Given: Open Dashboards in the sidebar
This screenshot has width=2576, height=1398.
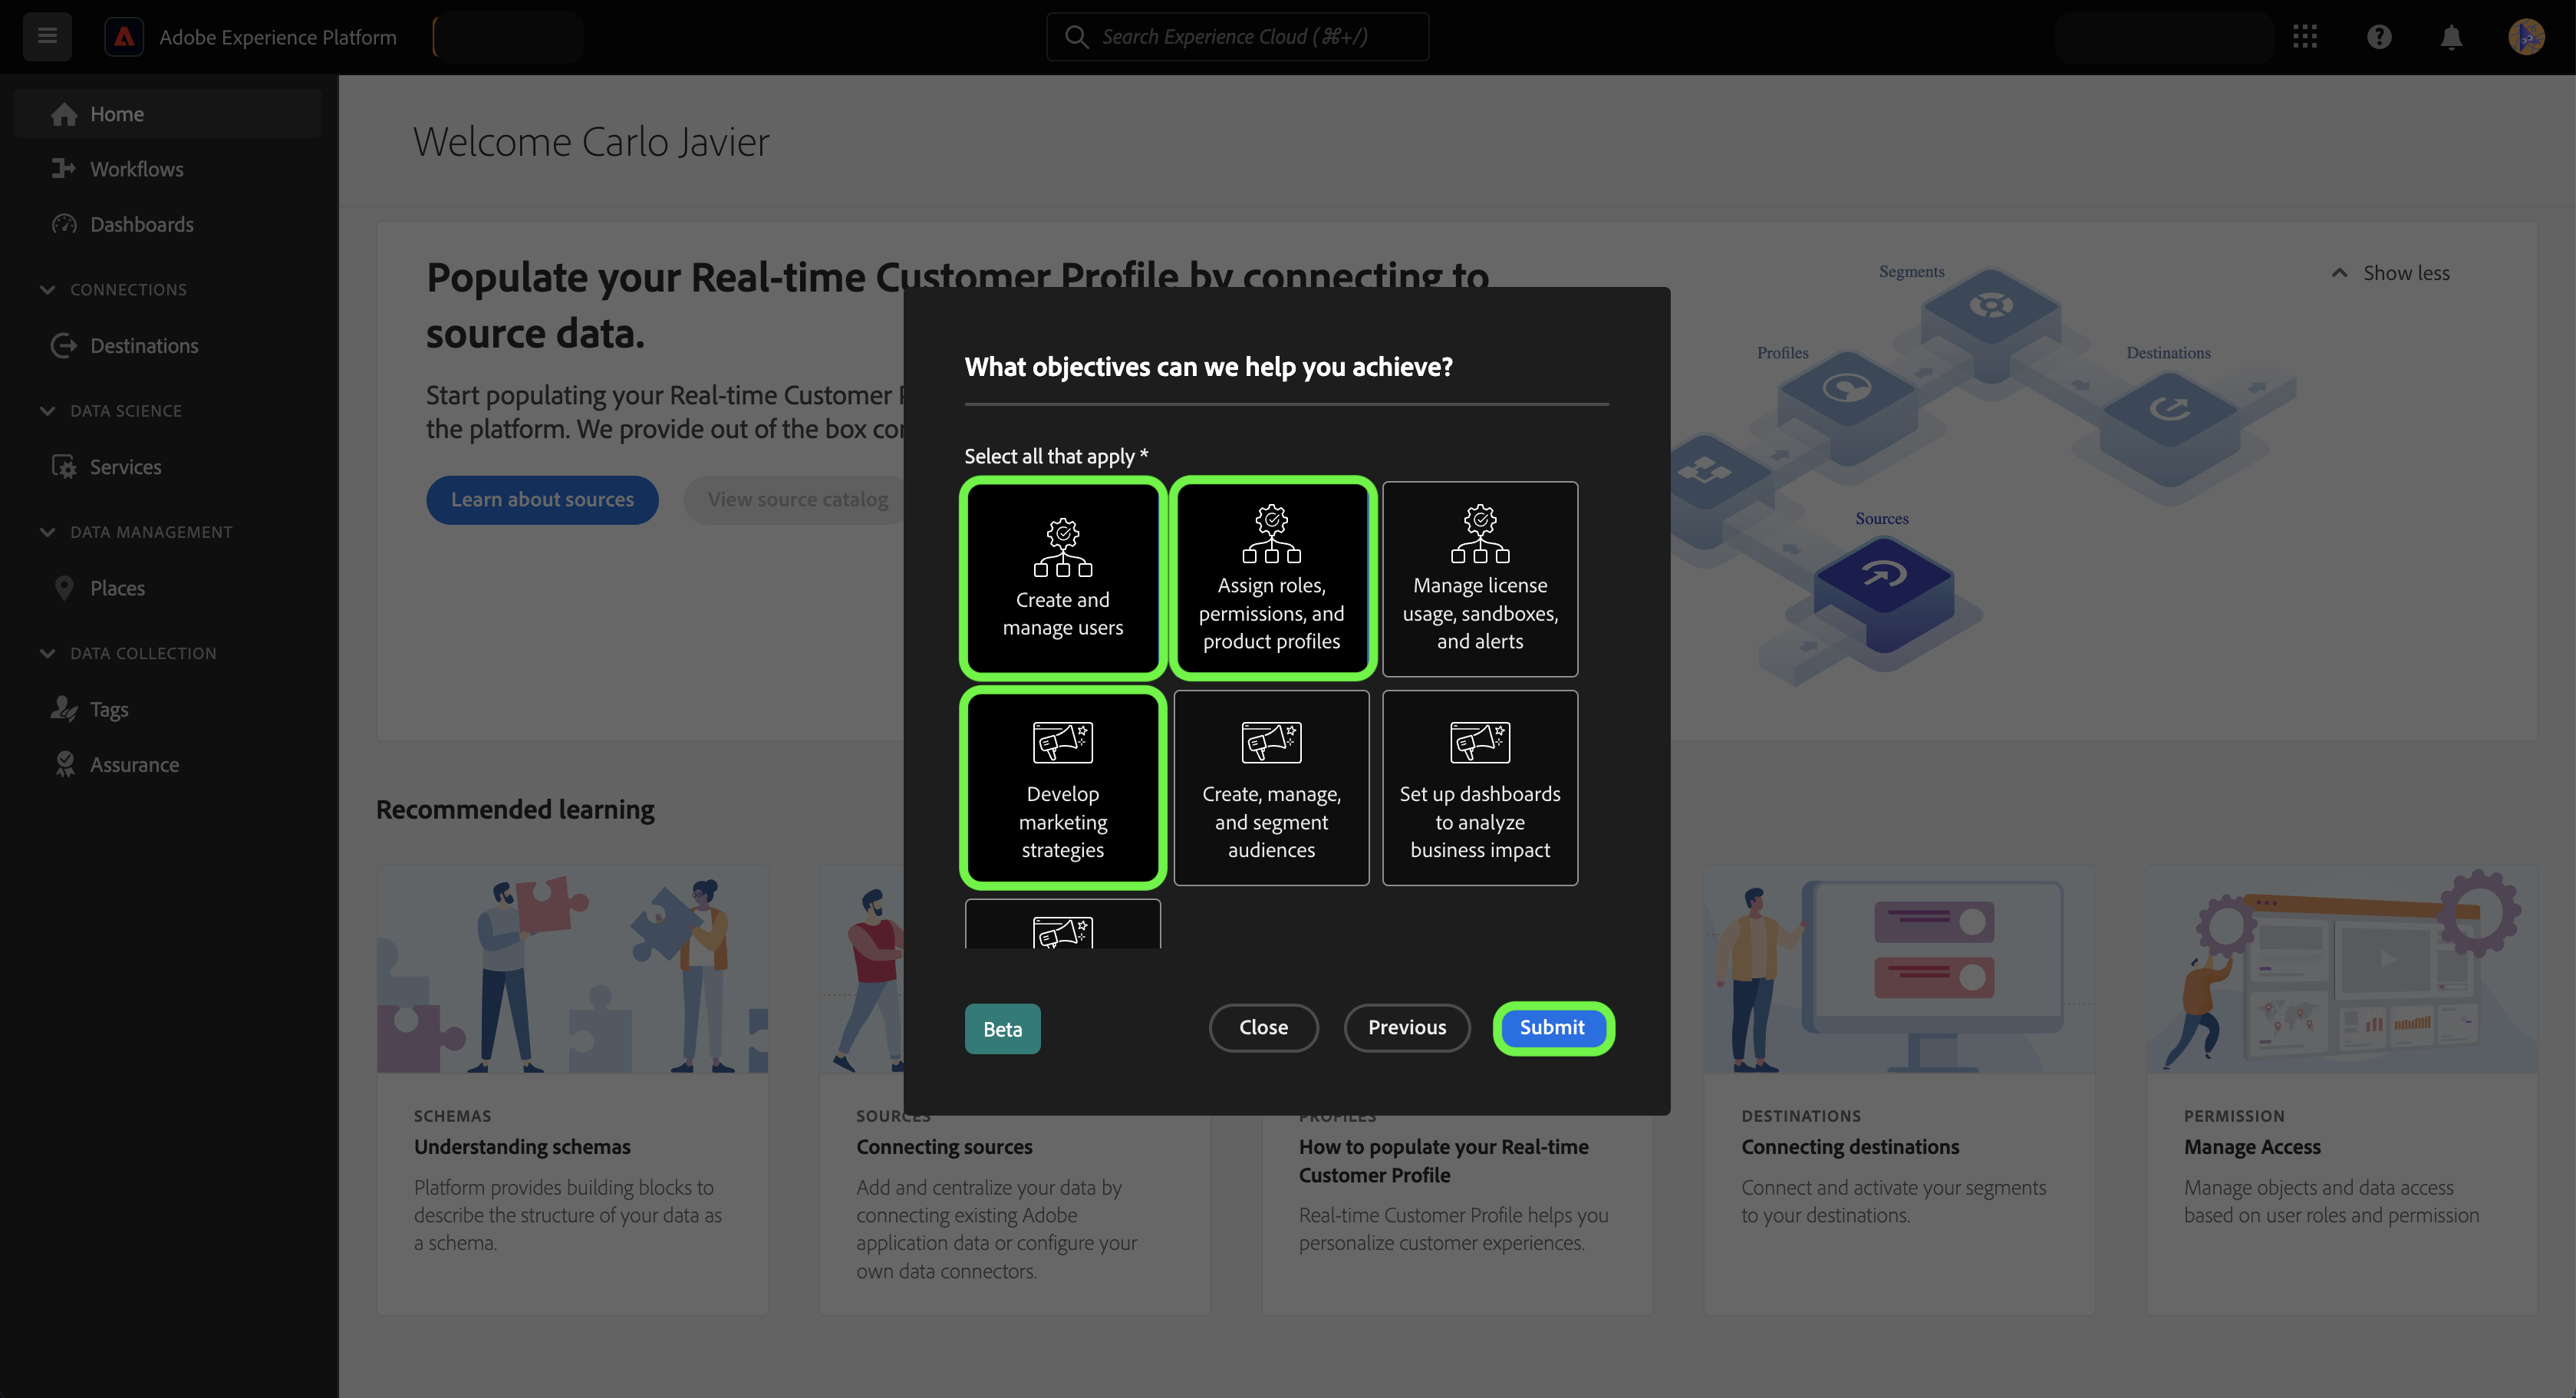Looking at the screenshot, I should (x=141, y=224).
